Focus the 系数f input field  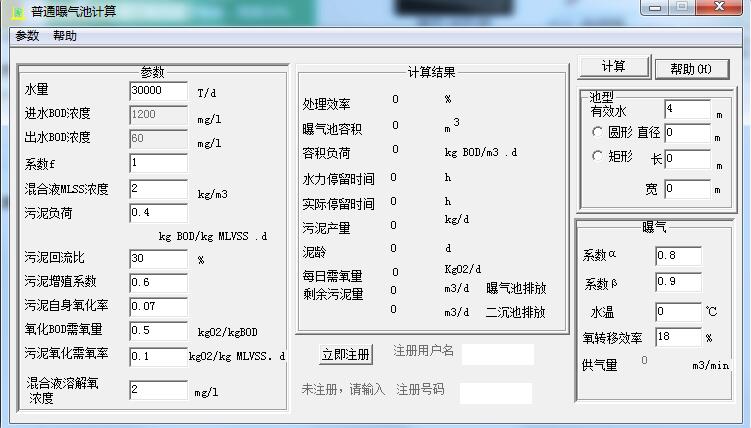pyautogui.click(x=159, y=163)
